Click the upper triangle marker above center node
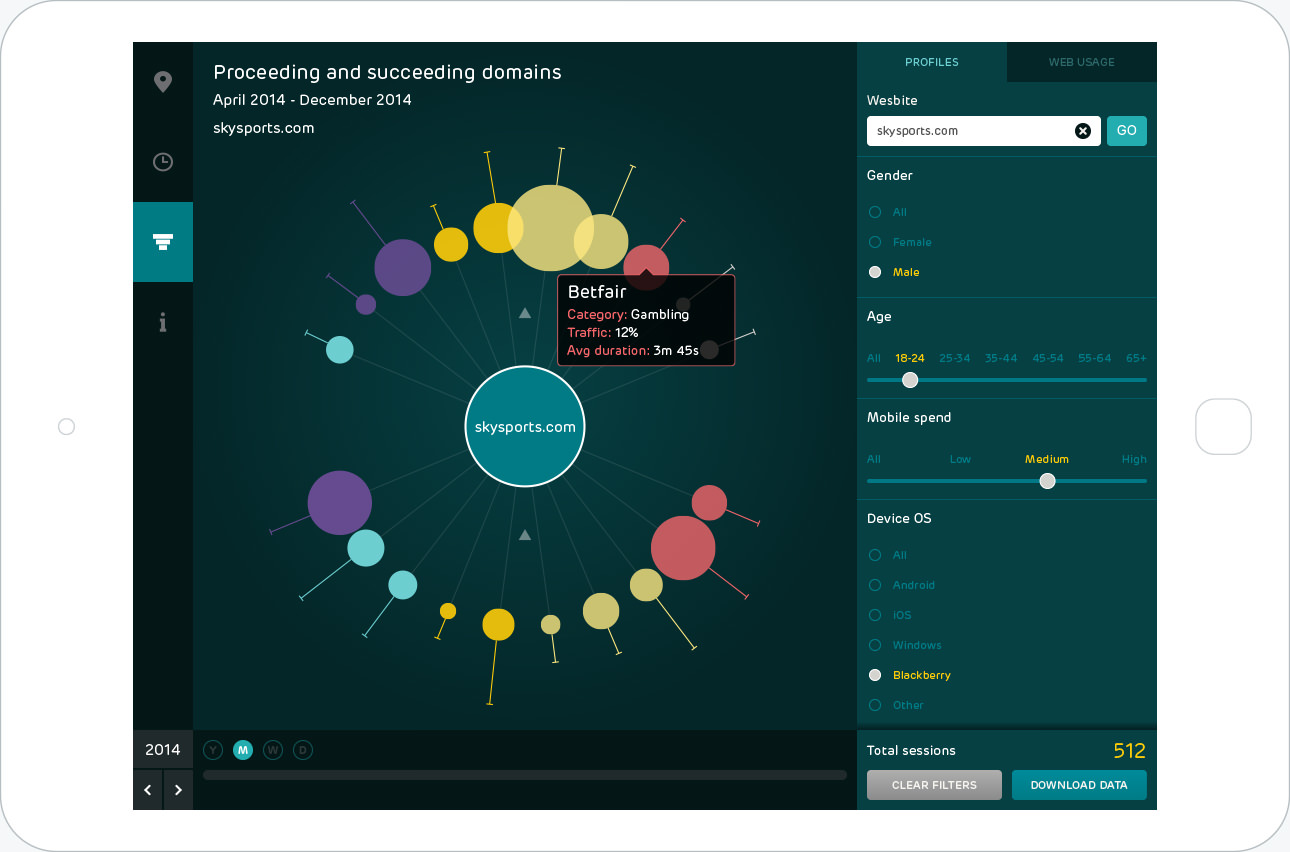Viewport: 1290px width, 852px height. (x=525, y=313)
